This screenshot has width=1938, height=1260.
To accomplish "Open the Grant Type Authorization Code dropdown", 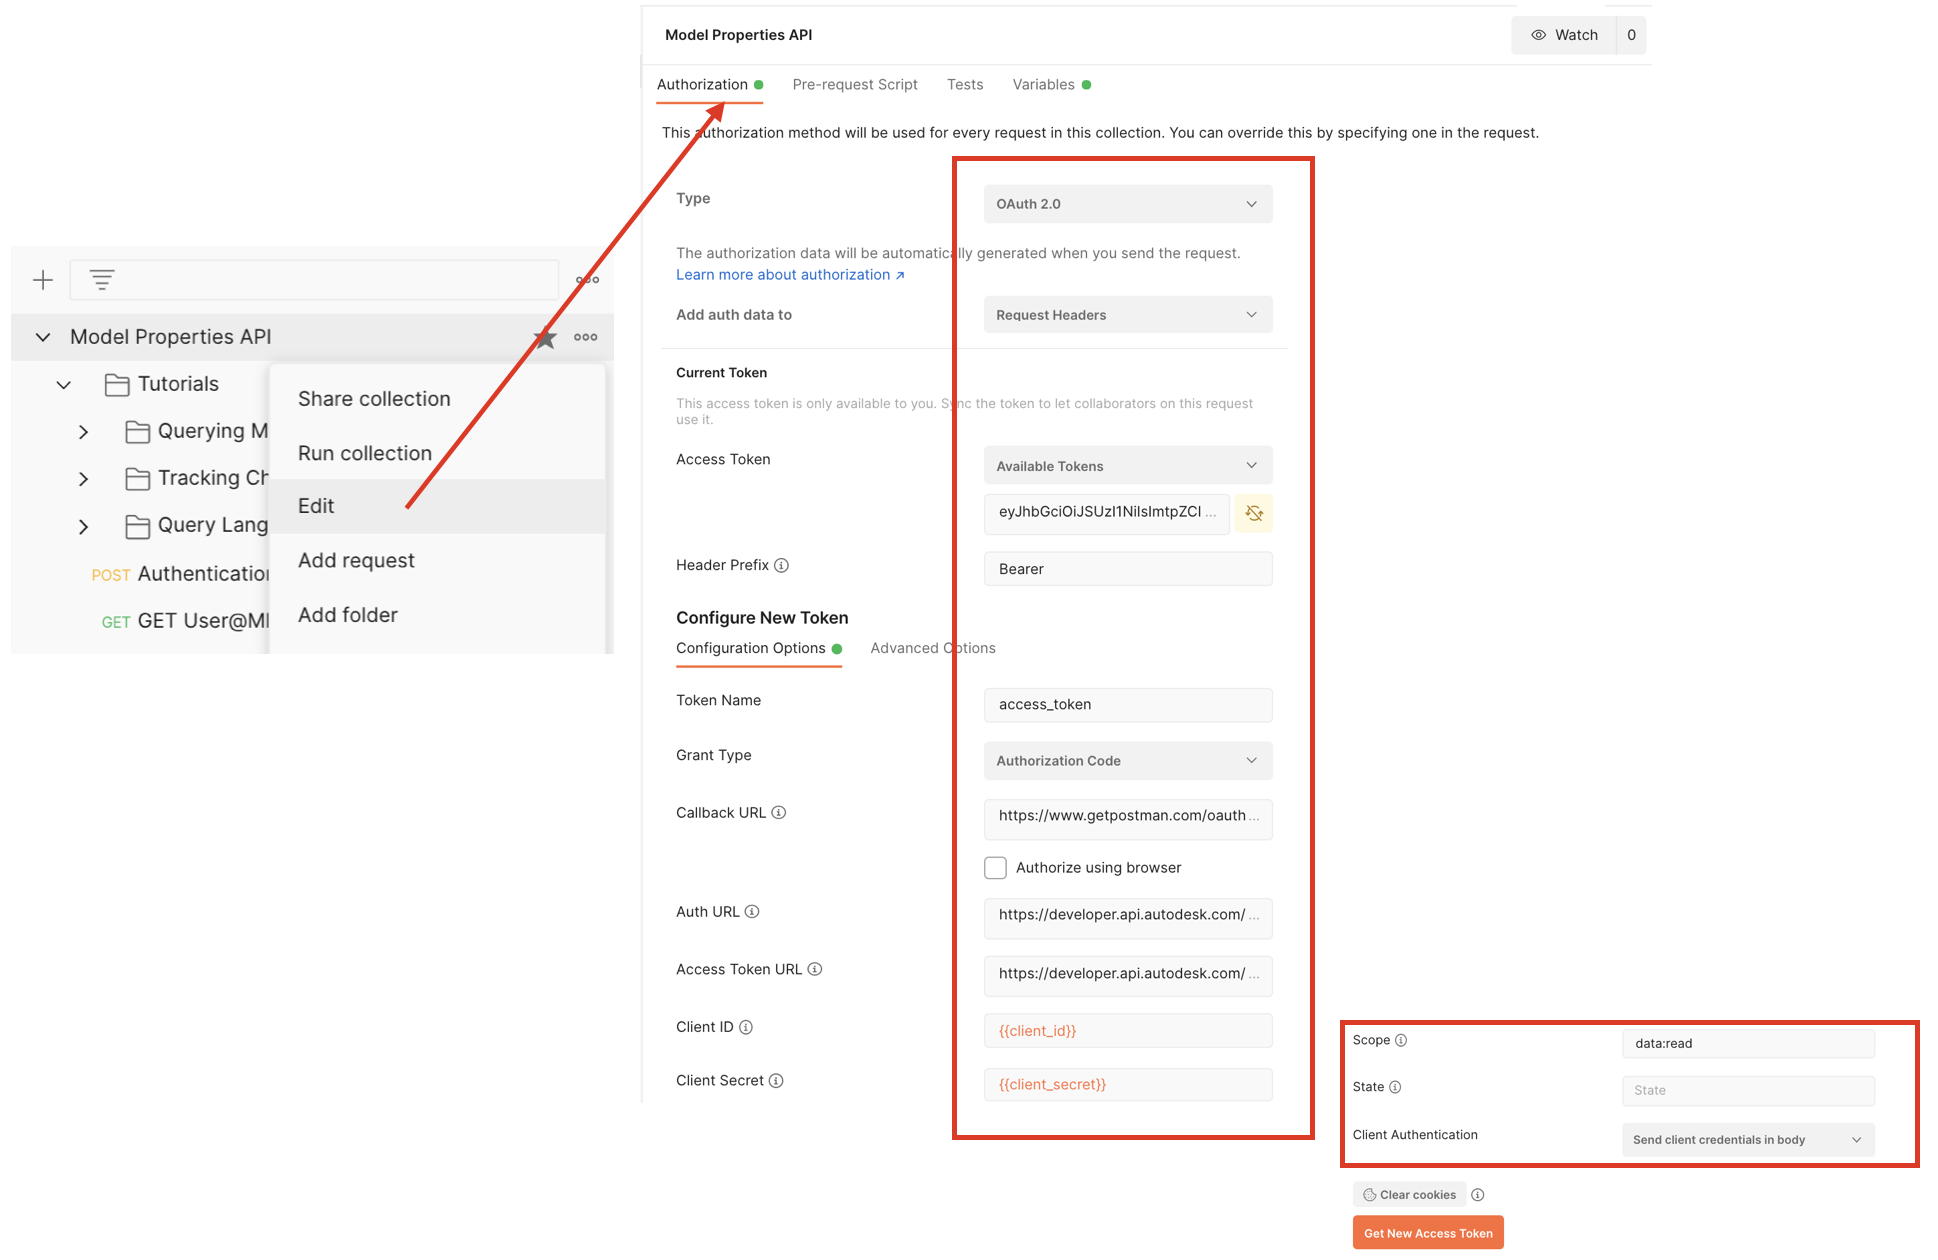I will click(1127, 761).
